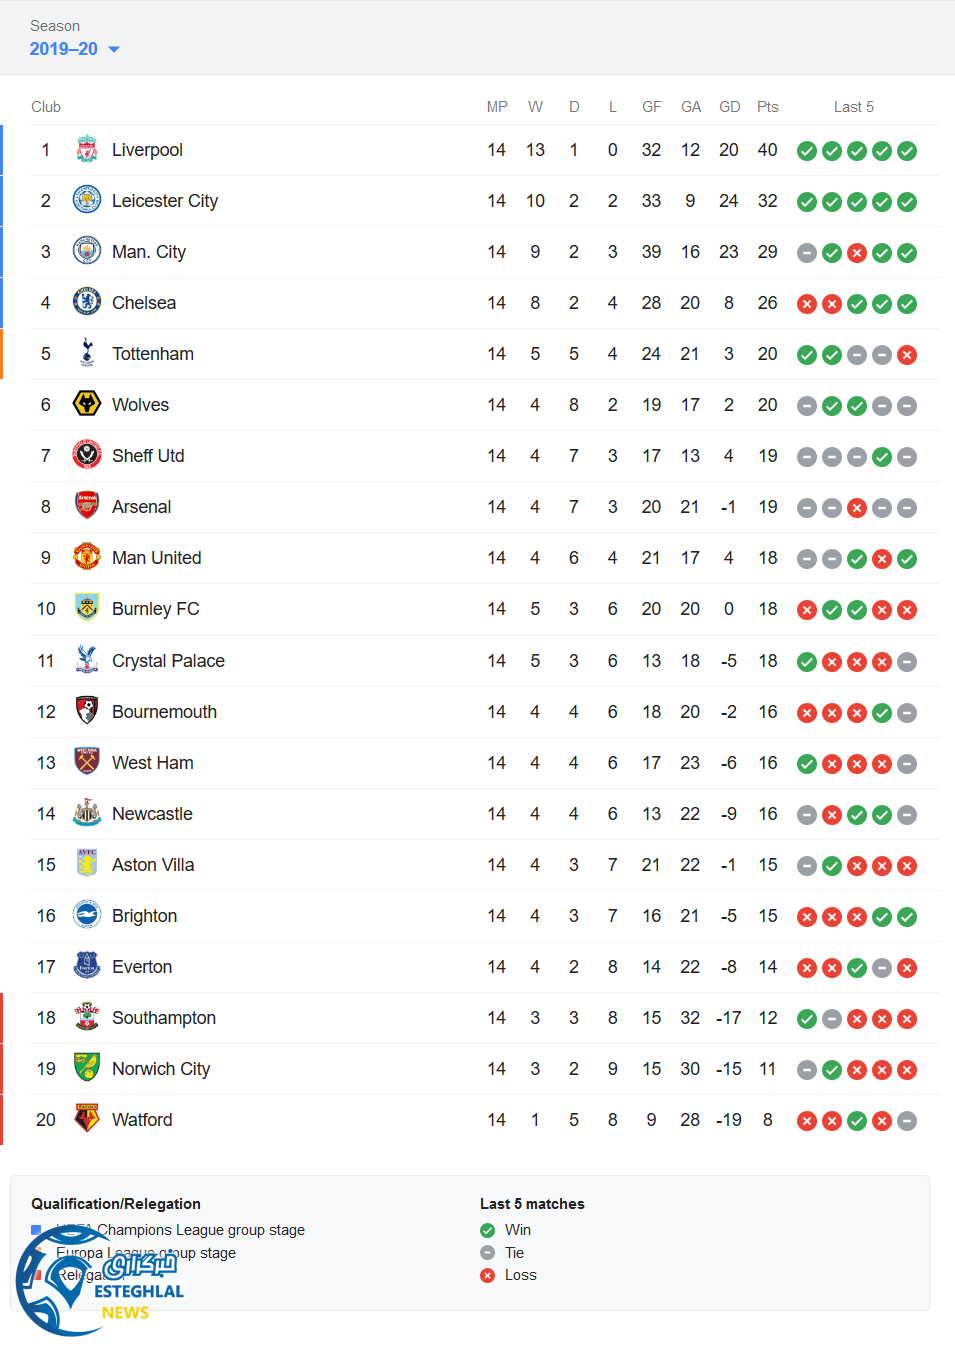This screenshot has width=955, height=1364.
Task: Click the Wolves wolf-head logo
Action: pos(87,405)
